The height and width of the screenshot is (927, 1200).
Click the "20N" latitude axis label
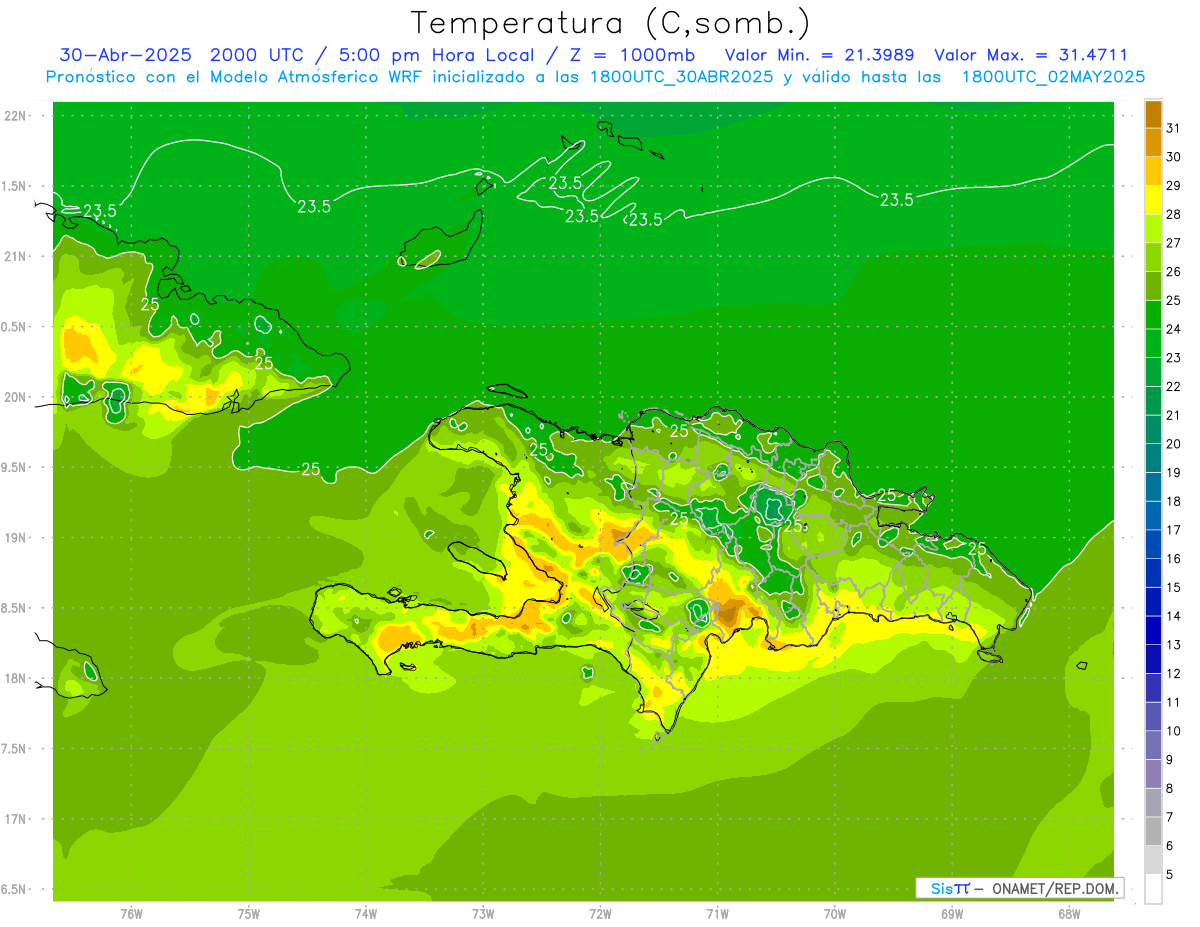(x=17, y=397)
